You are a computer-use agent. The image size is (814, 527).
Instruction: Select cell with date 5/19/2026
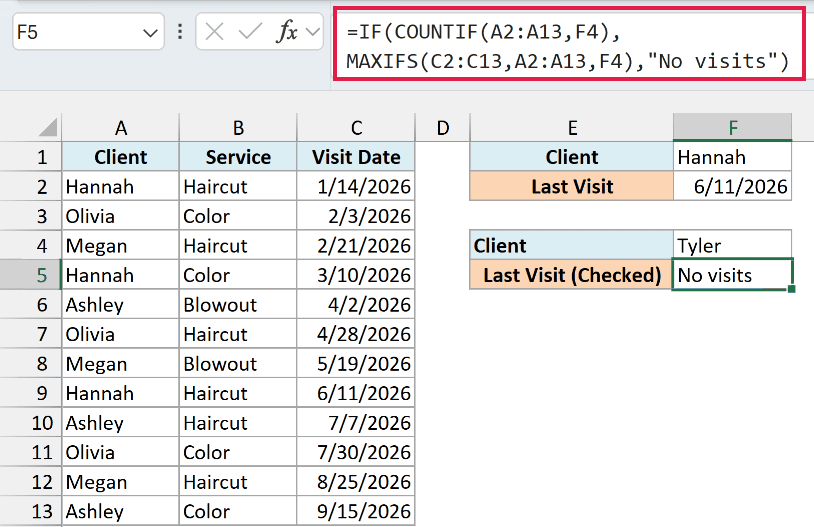pos(356,363)
